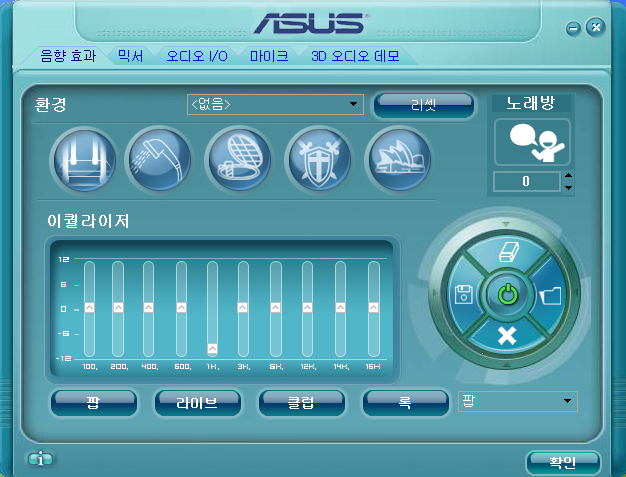Open the equalizer preset 팝 dropdown
626x477 pixels.
tap(517, 401)
